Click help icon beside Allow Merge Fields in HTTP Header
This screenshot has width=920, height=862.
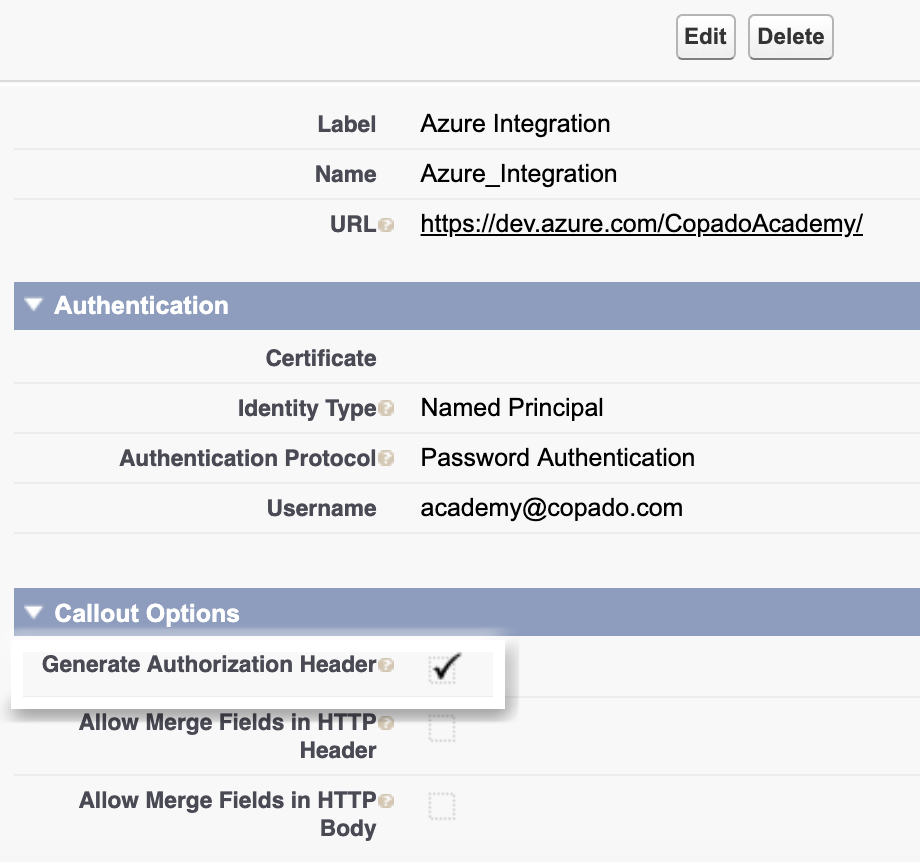tap(386, 723)
